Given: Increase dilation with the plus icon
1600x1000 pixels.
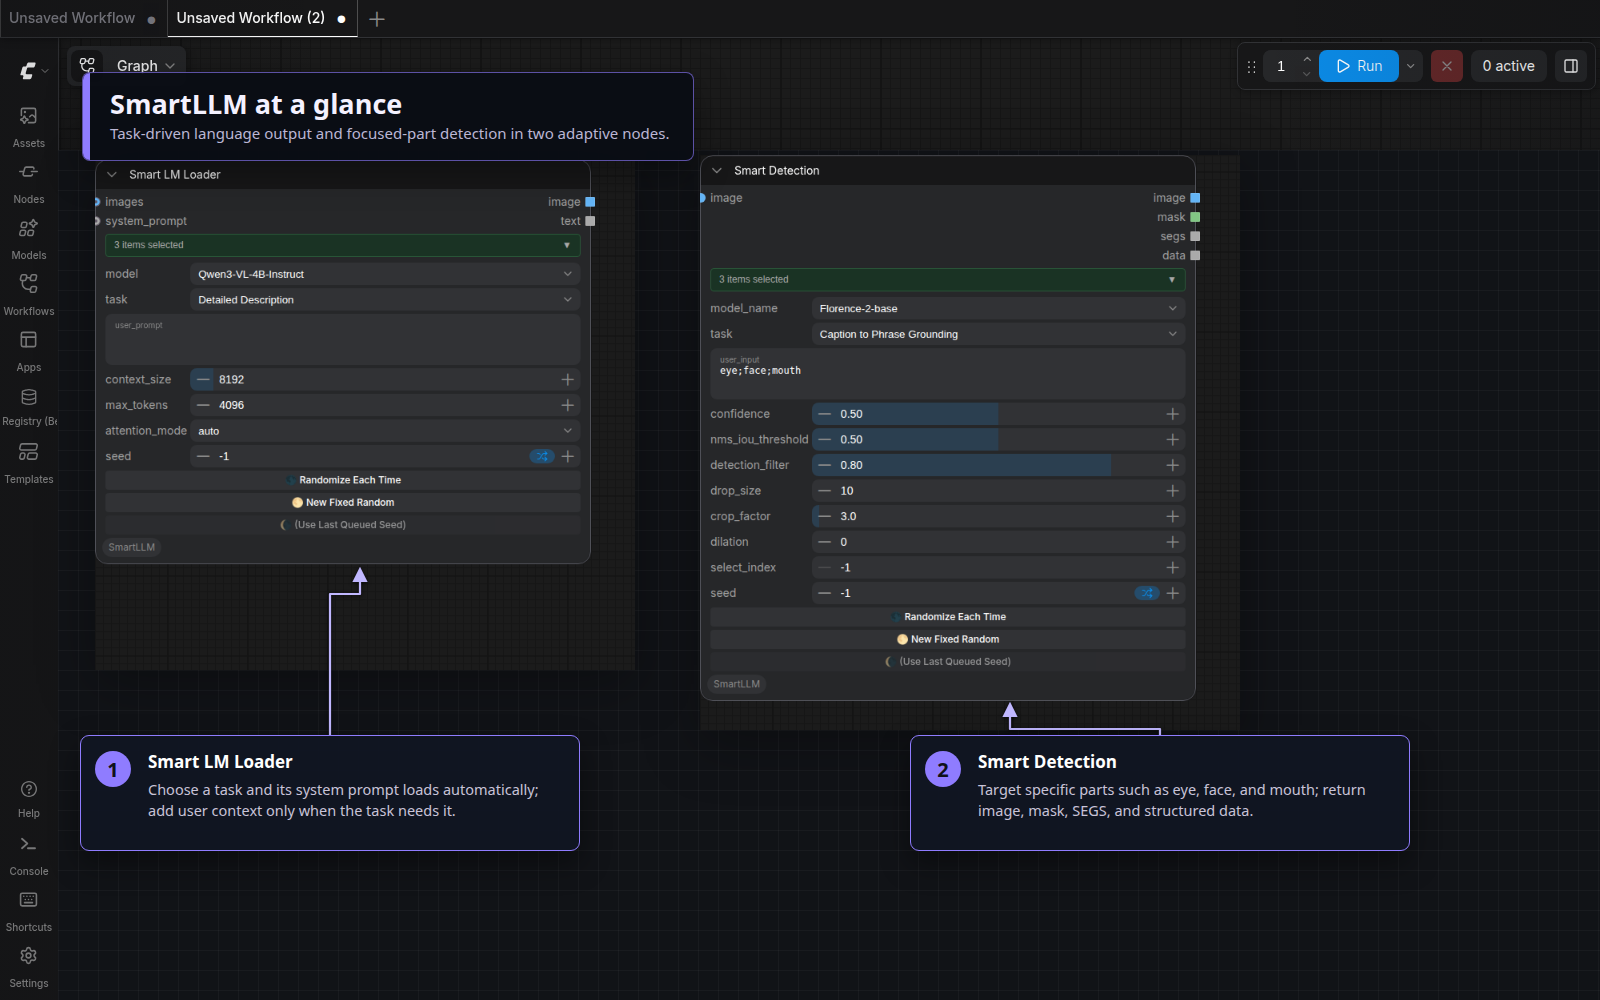Looking at the screenshot, I should (1172, 542).
